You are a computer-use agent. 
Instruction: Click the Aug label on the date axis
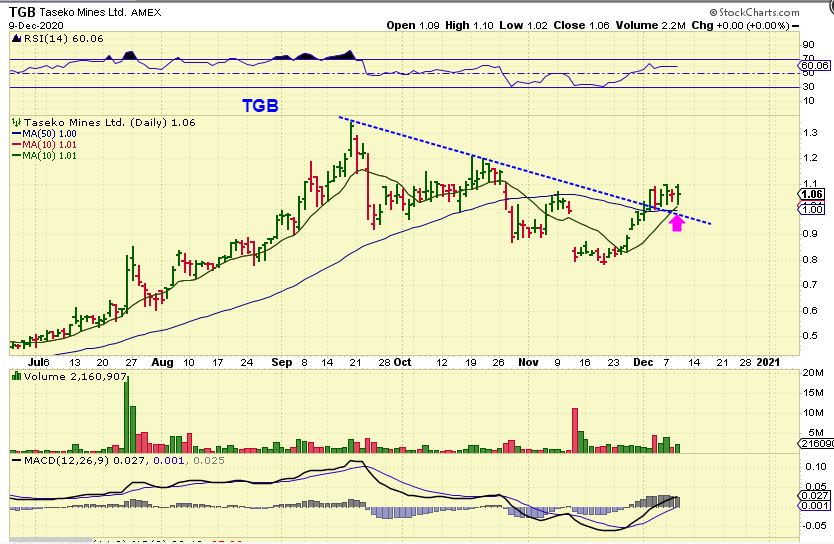click(162, 362)
